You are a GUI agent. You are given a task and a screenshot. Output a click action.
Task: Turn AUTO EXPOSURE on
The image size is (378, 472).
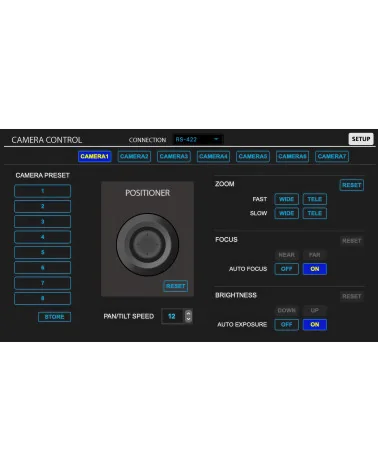(315, 324)
